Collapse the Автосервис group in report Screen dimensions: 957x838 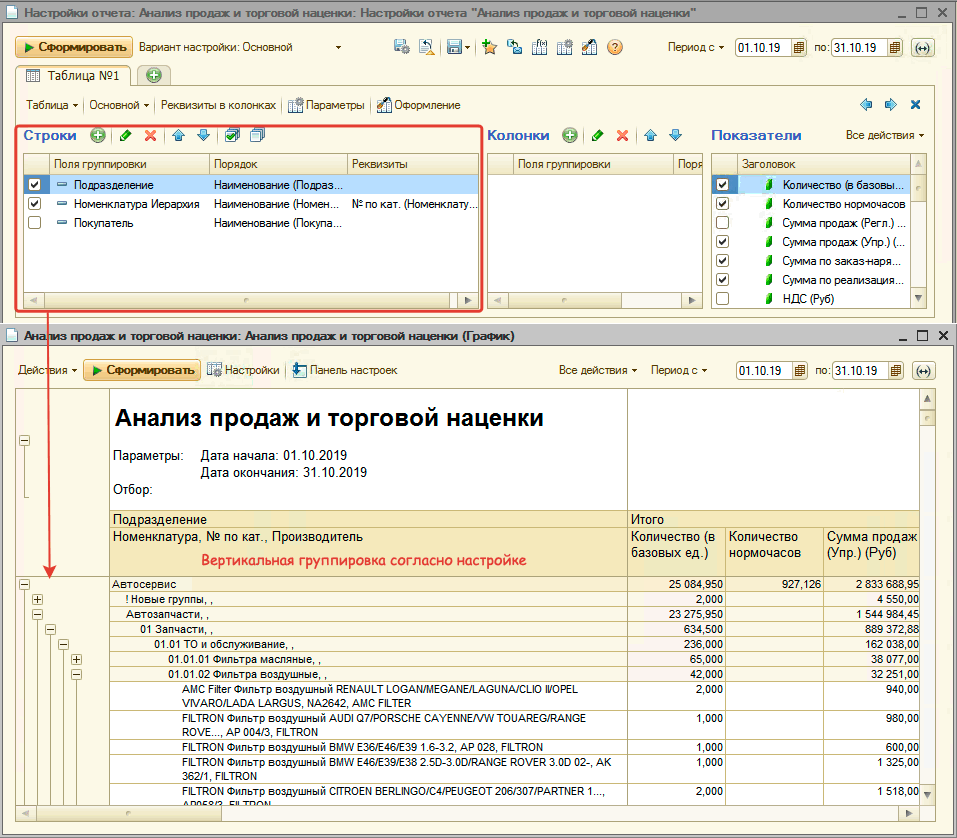24,583
